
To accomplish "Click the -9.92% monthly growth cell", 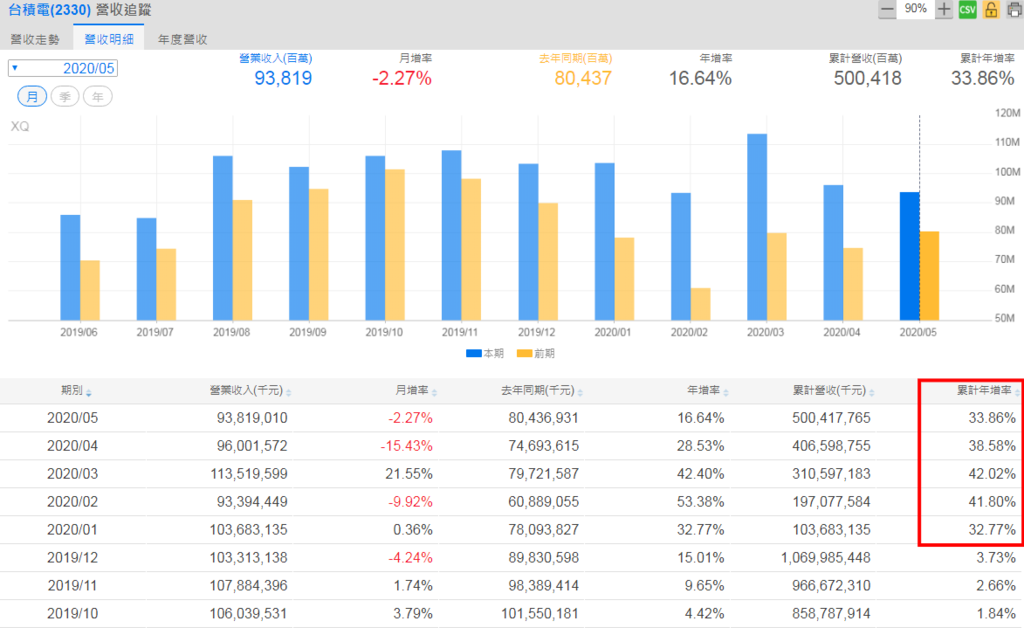I will 410,502.
